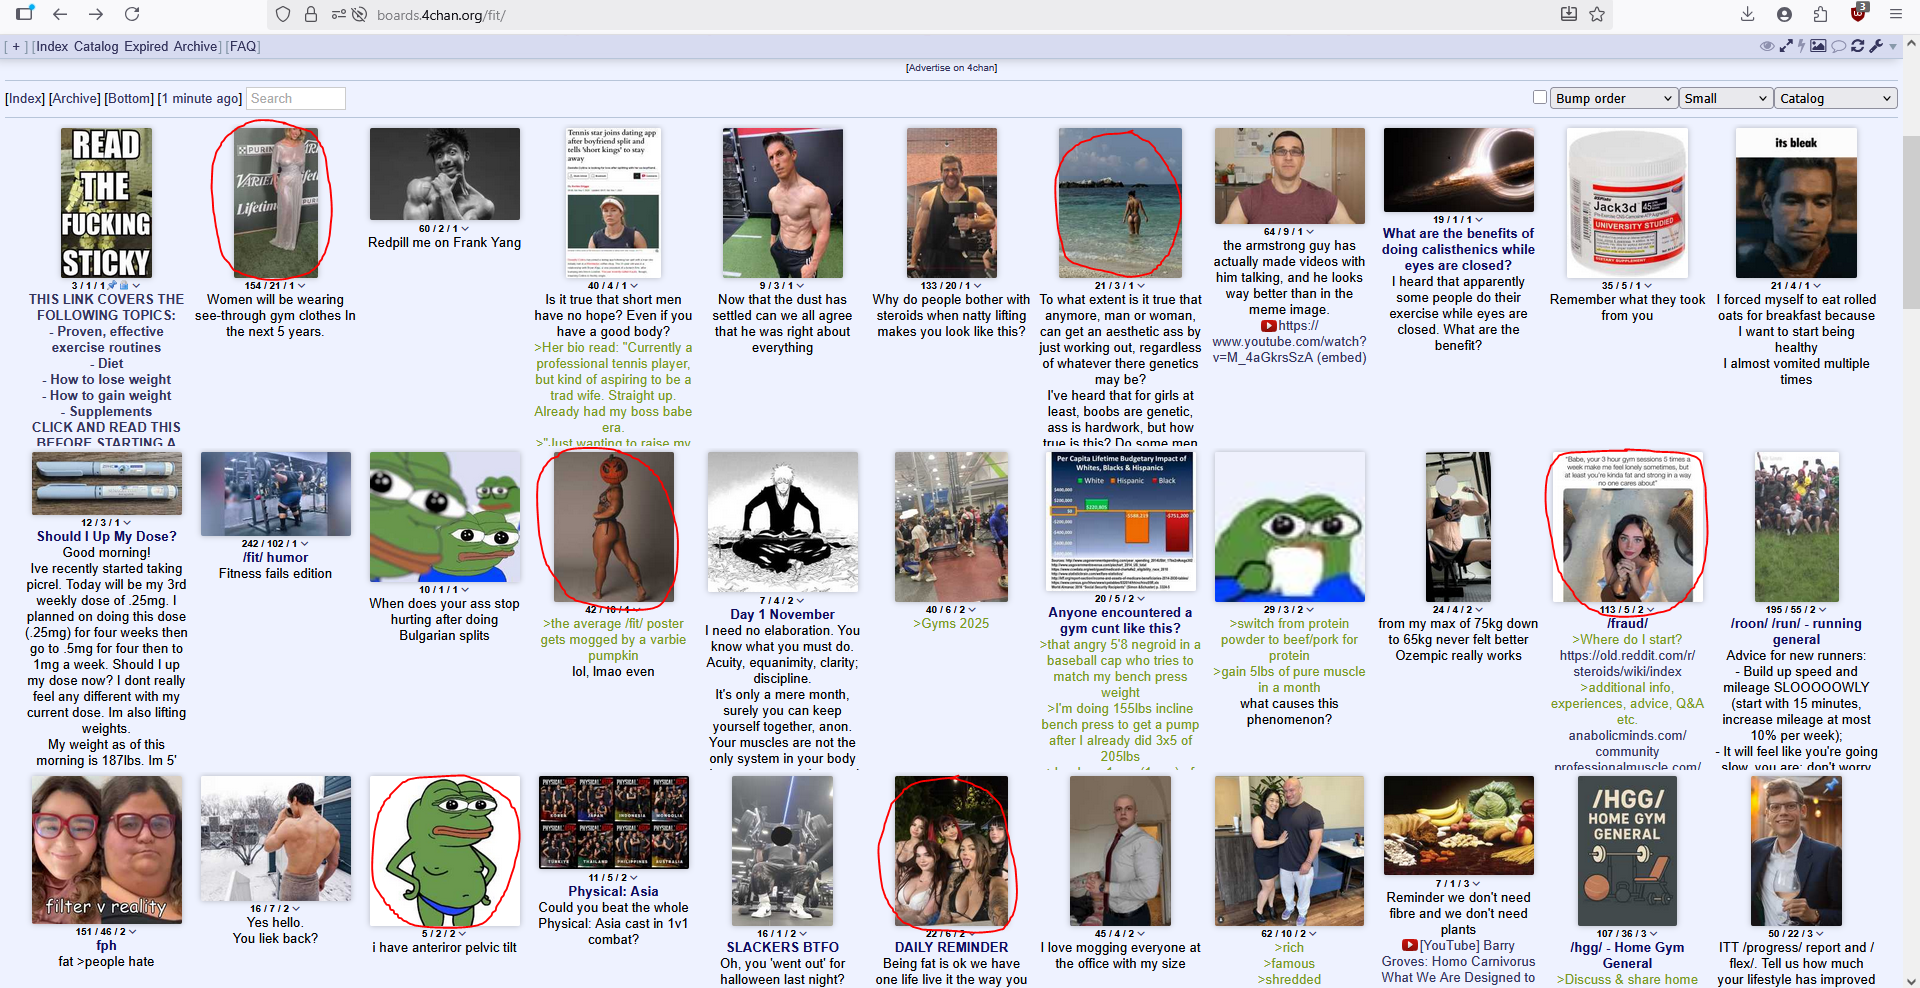
Task: Toggle the checkbox beside Bump order
Action: [1540, 97]
